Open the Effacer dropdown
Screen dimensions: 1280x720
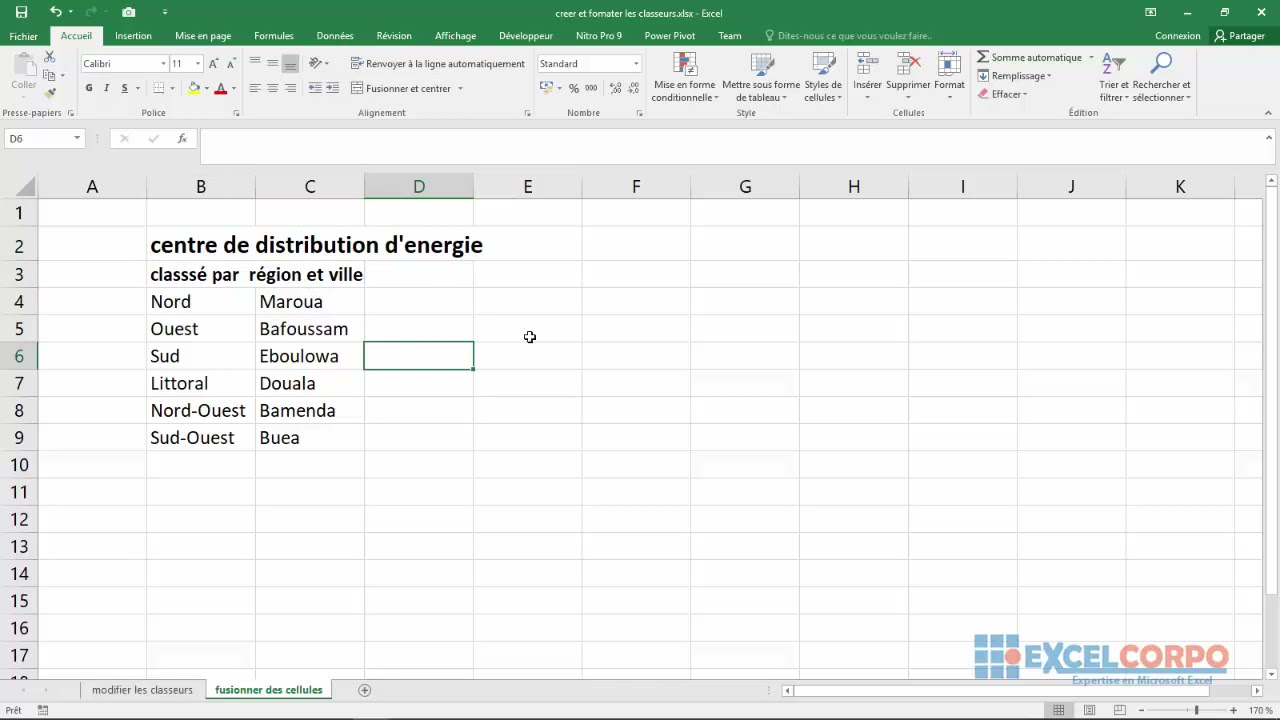point(1002,94)
